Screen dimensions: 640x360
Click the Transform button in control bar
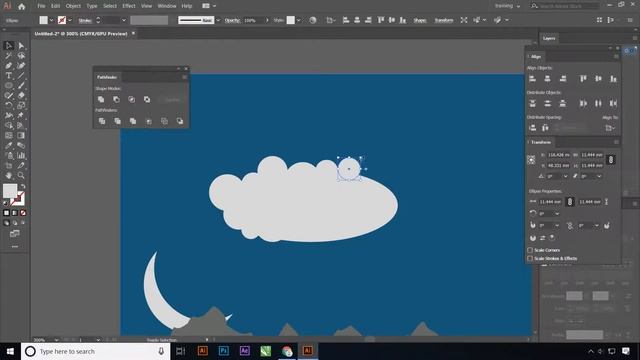[444, 20]
